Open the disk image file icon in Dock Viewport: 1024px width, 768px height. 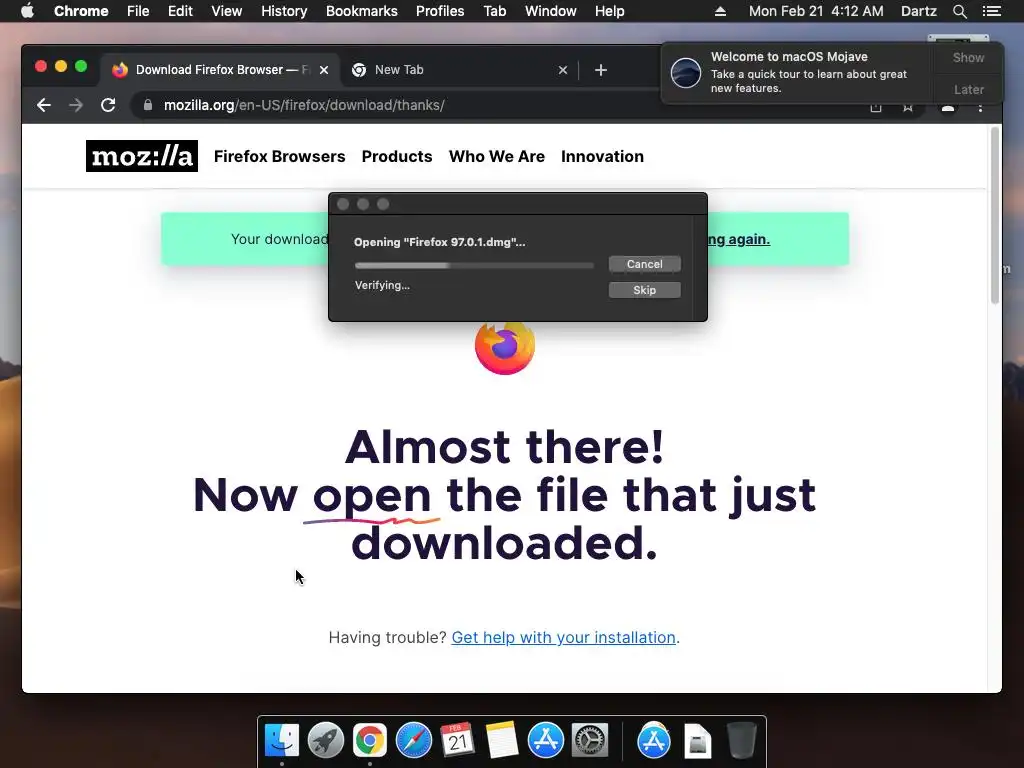pyautogui.click(x=697, y=741)
